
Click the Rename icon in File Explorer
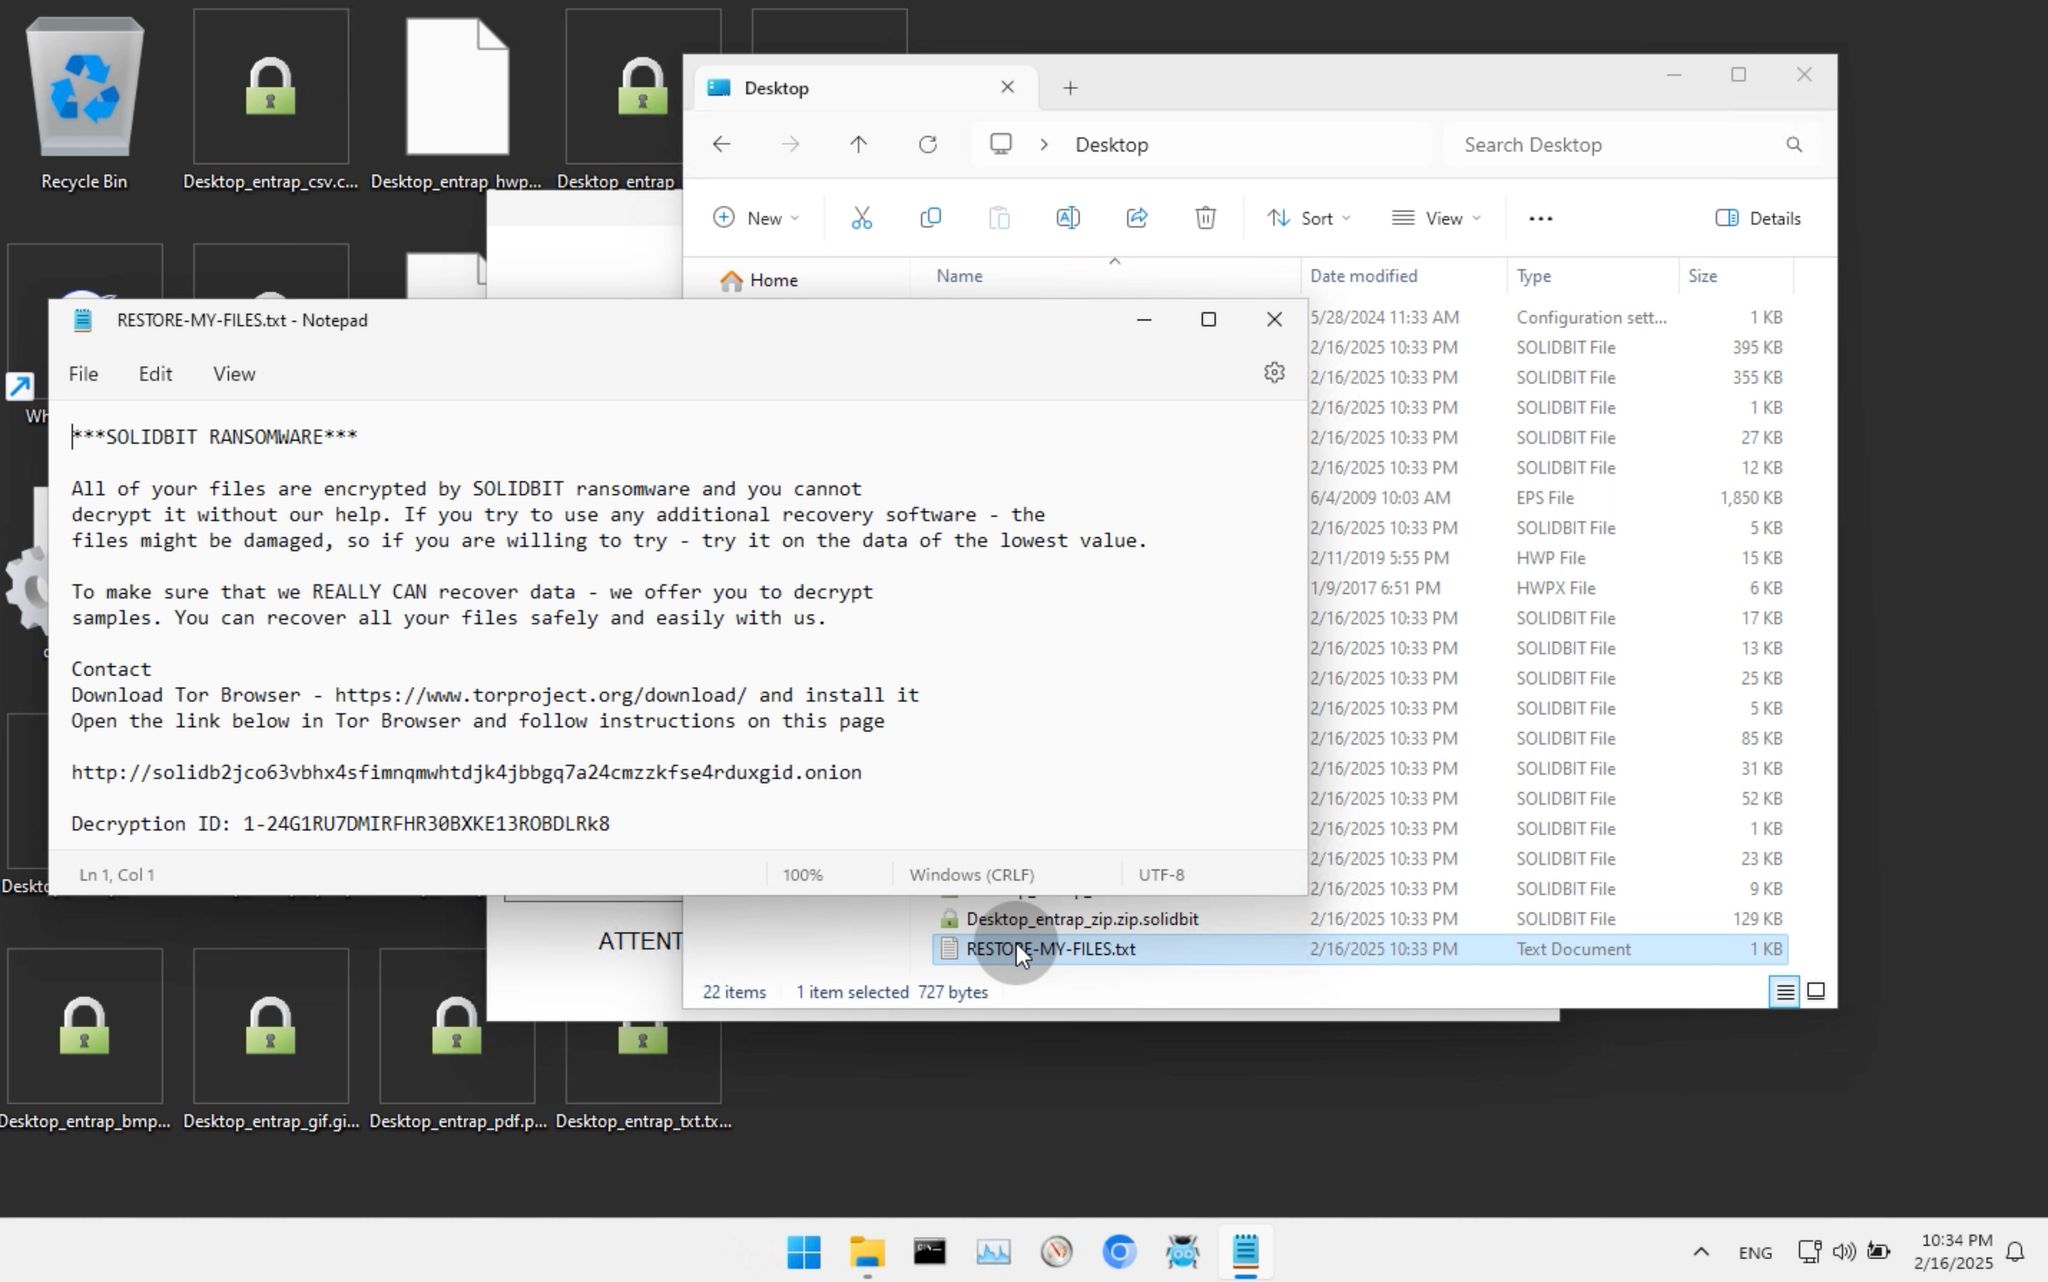point(1067,218)
